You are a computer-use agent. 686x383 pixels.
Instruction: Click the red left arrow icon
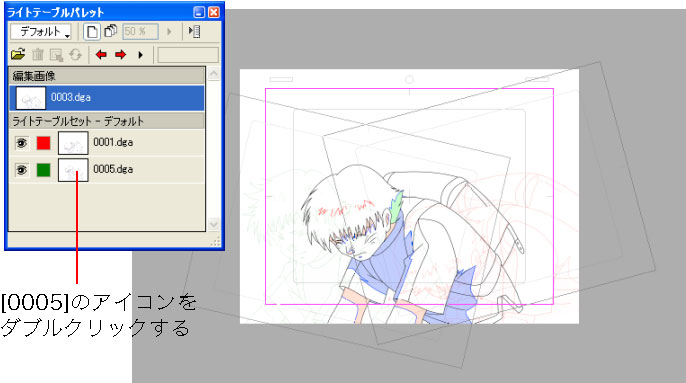tap(101, 55)
